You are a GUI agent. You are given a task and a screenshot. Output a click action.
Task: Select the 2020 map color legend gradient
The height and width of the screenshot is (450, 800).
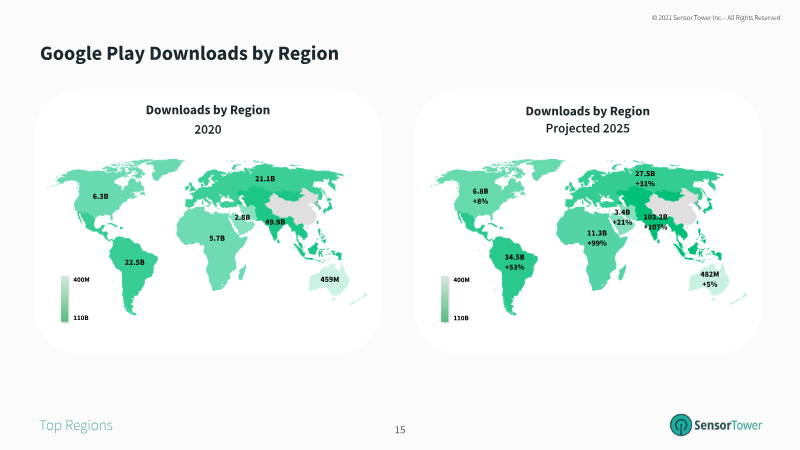(x=64, y=299)
